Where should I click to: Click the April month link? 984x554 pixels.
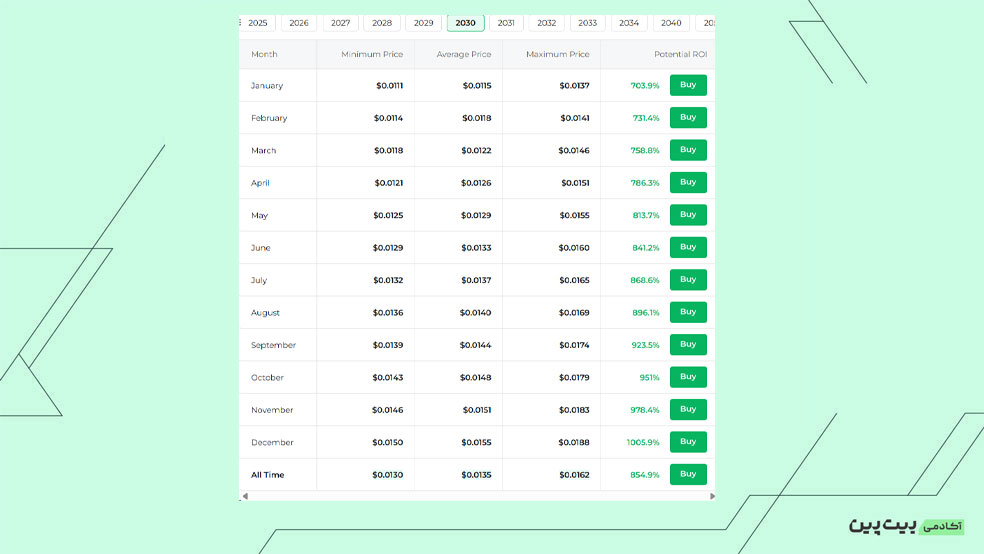260,183
